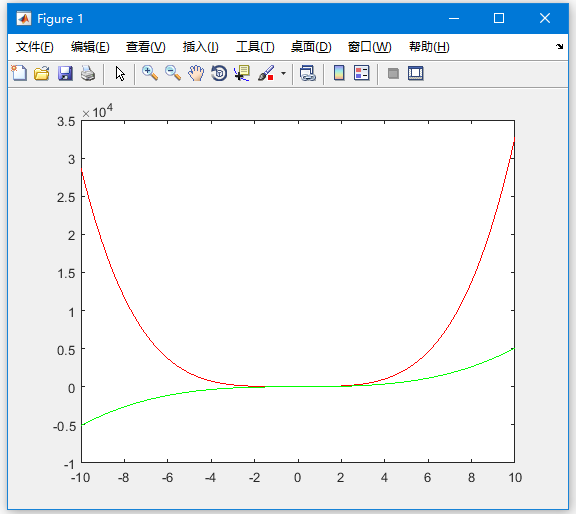576x514 pixels.
Task: Insert a colorbar from the toolbar
Action: coord(339,73)
